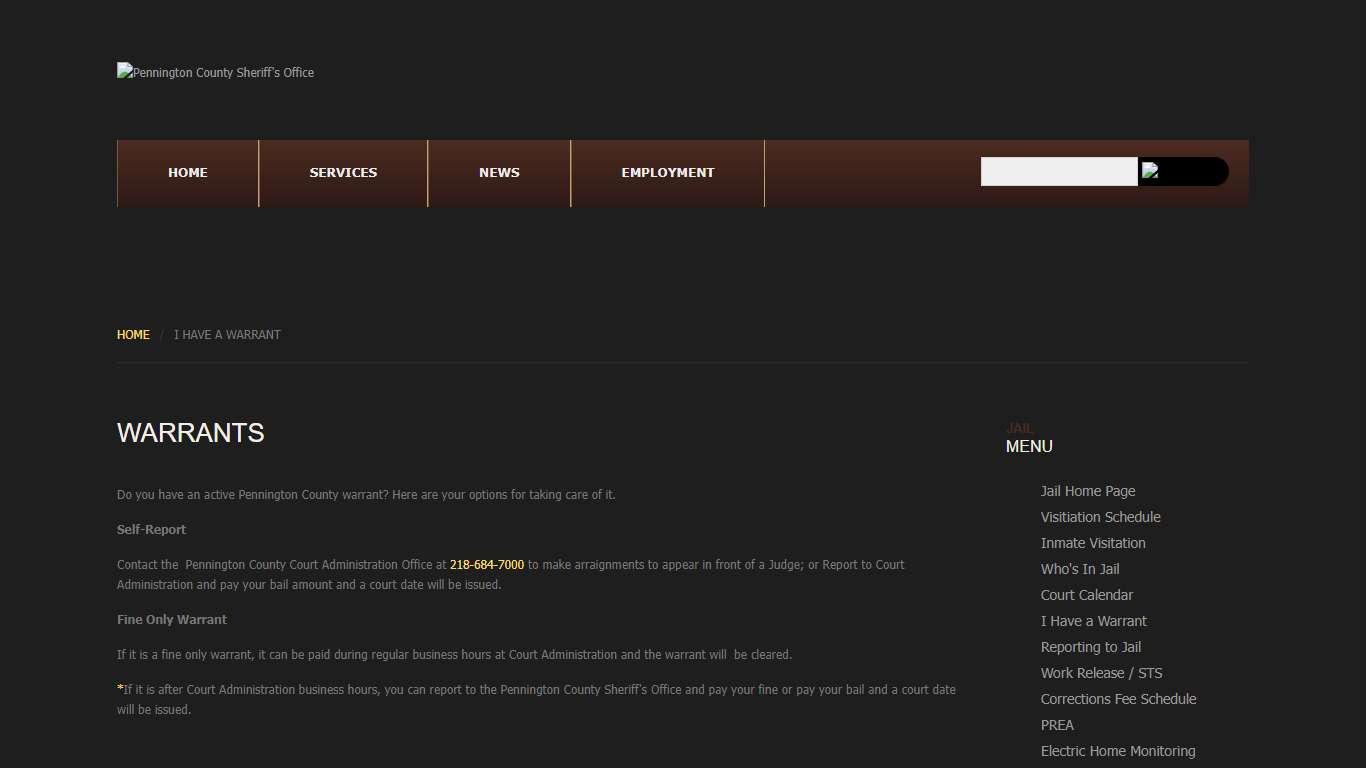1366x768 pixels.
Task: Open the Jail Home Page link
Action: point(1087,491)
